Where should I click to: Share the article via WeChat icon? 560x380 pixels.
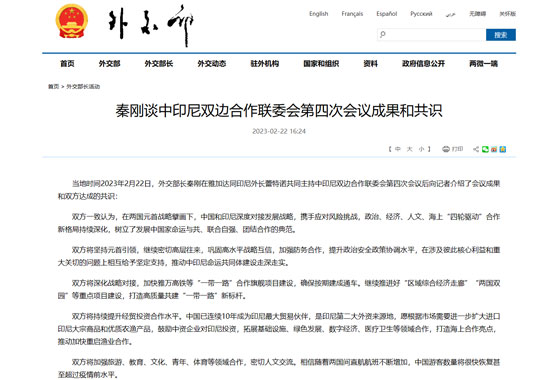[x=485, y=149]
